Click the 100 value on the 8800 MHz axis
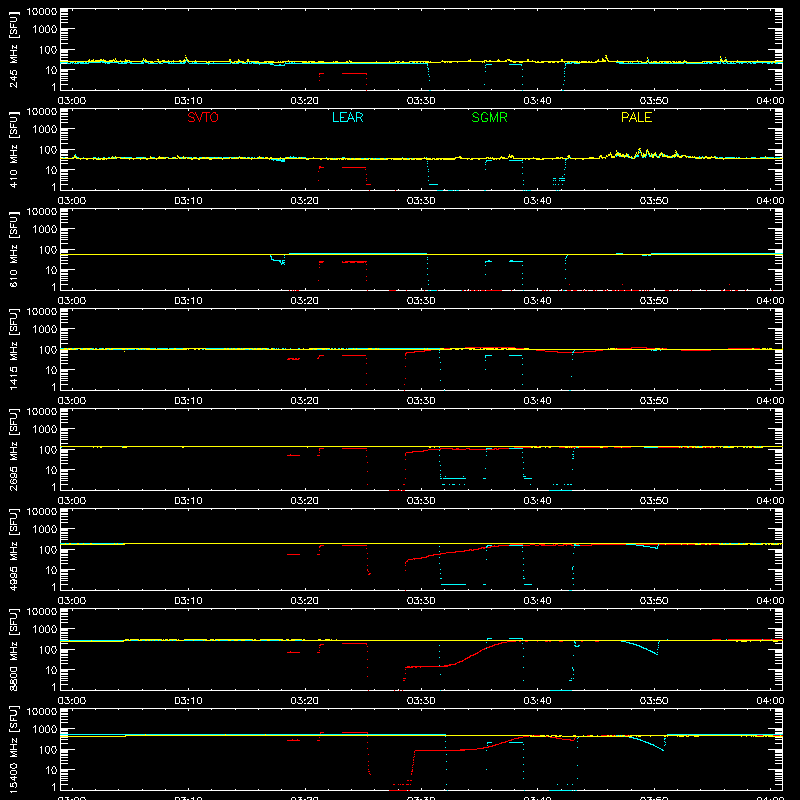This screenshot has width=800, height=800. (x=48, y=650)
